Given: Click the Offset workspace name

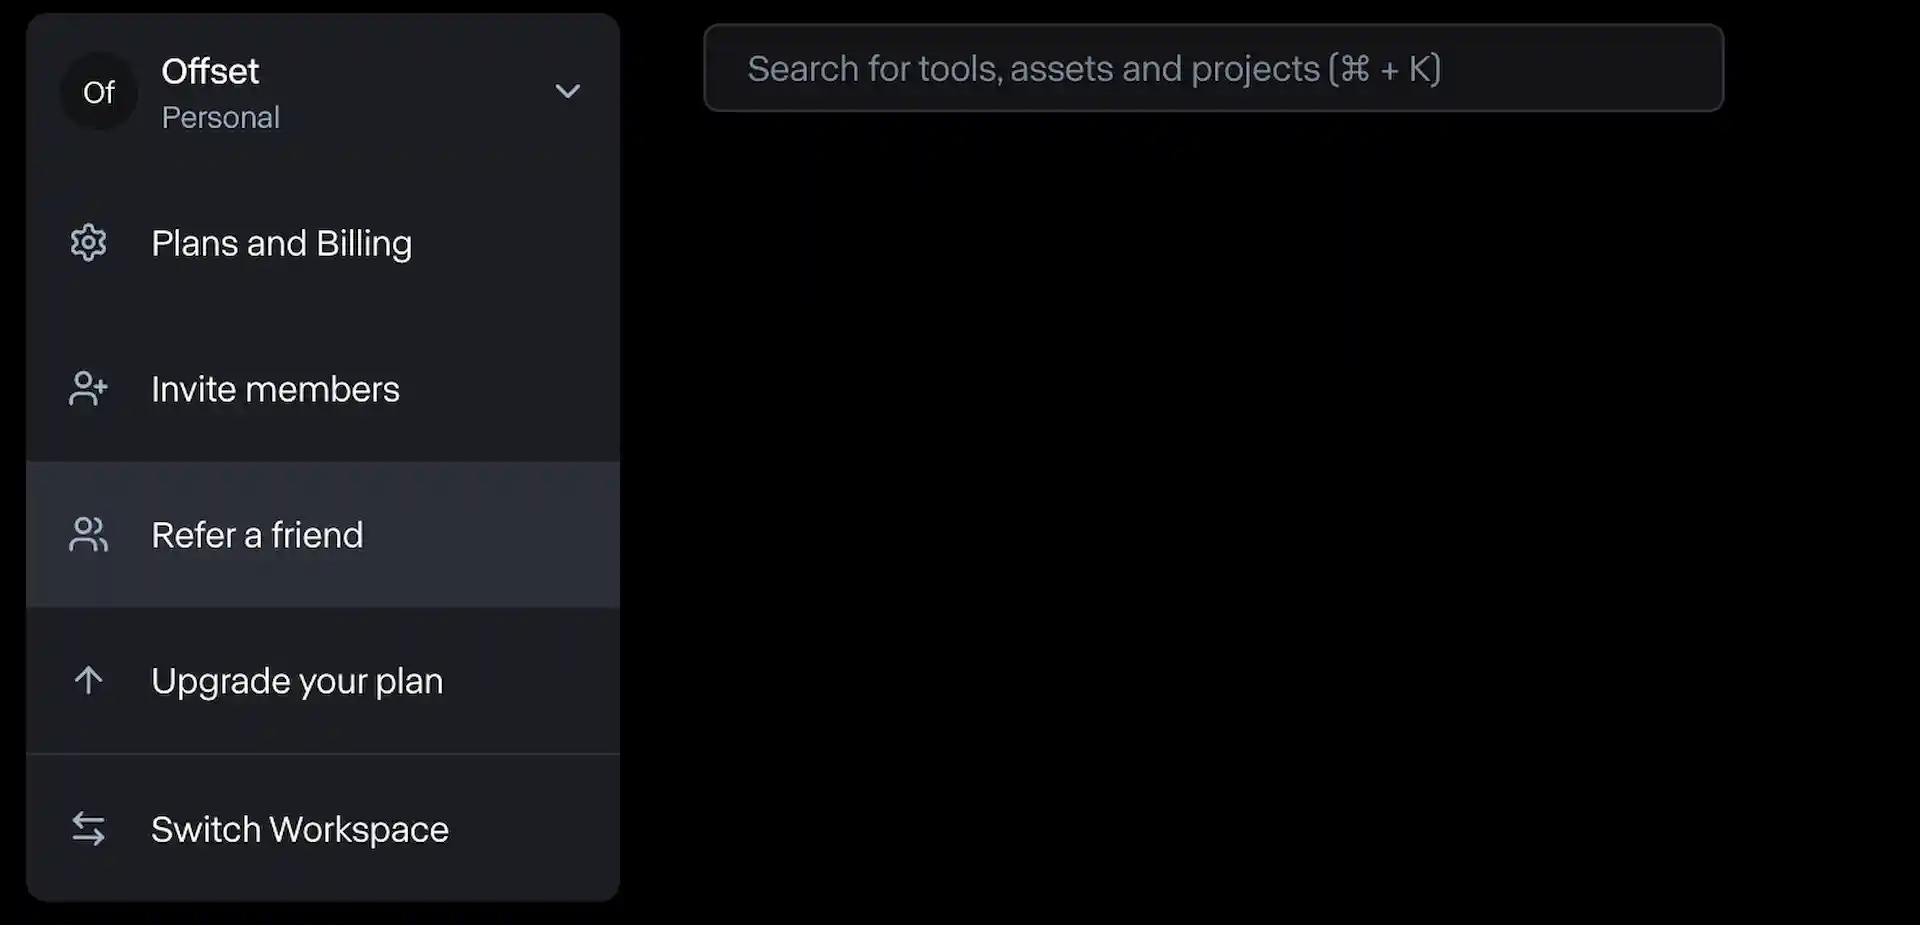Looking at the screenshot, I should [x=210, y=72].
